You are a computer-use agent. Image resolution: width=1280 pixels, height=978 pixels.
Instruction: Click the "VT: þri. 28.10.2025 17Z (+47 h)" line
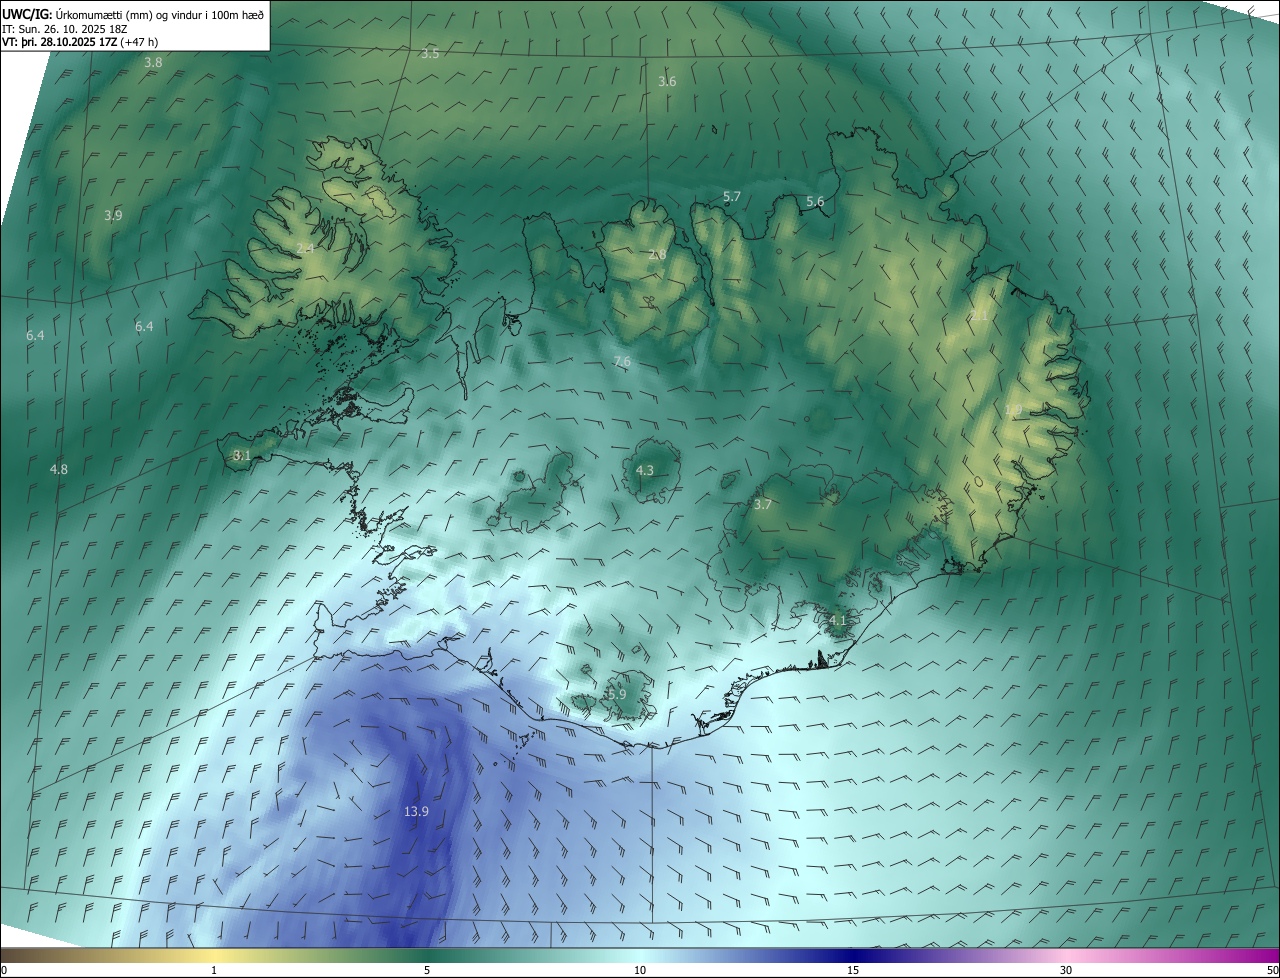tap(80, 41)
